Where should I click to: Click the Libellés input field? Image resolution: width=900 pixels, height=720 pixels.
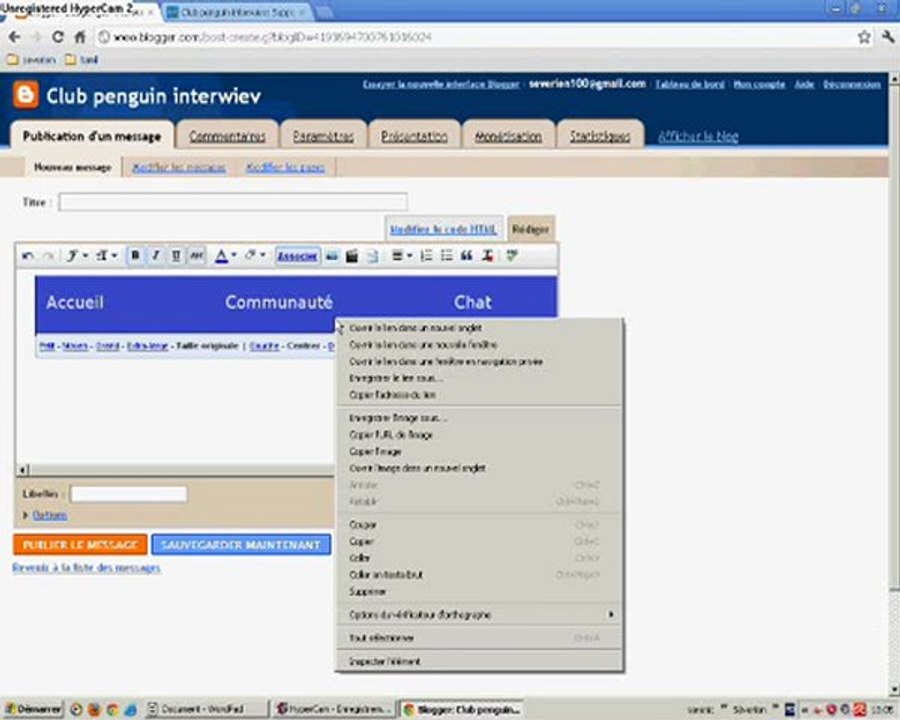click(129, 494)
